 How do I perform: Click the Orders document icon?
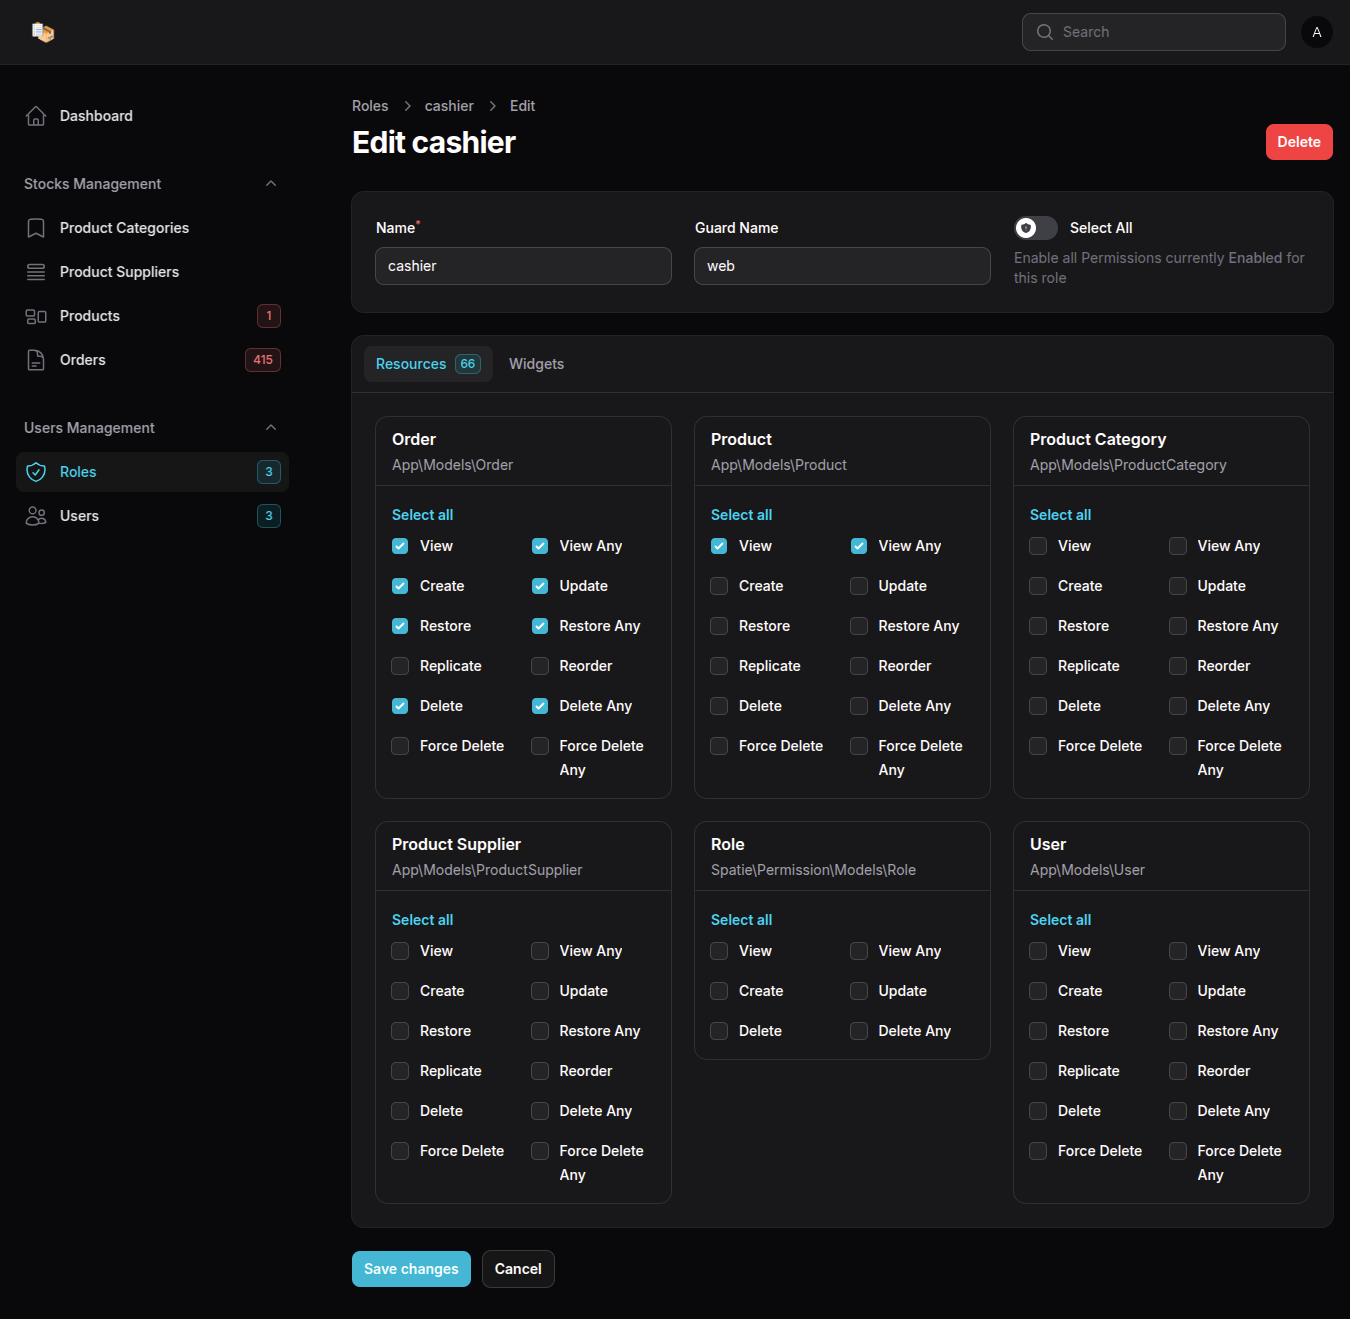[x=36, y=360]
